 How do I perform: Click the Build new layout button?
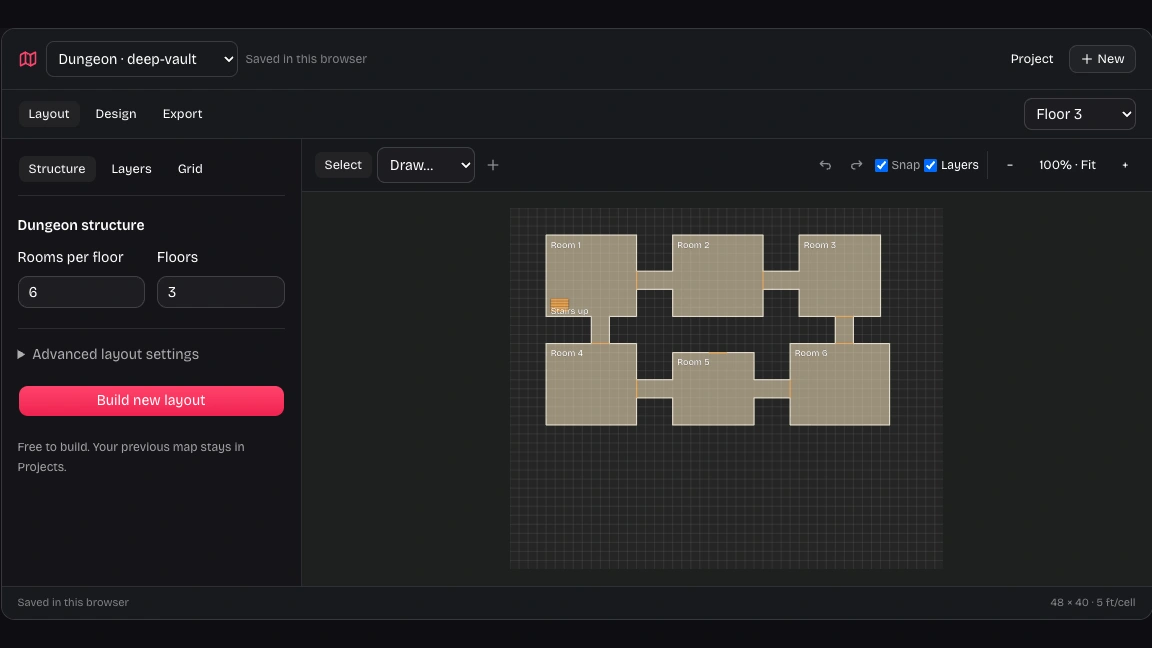tap(151, 400)
